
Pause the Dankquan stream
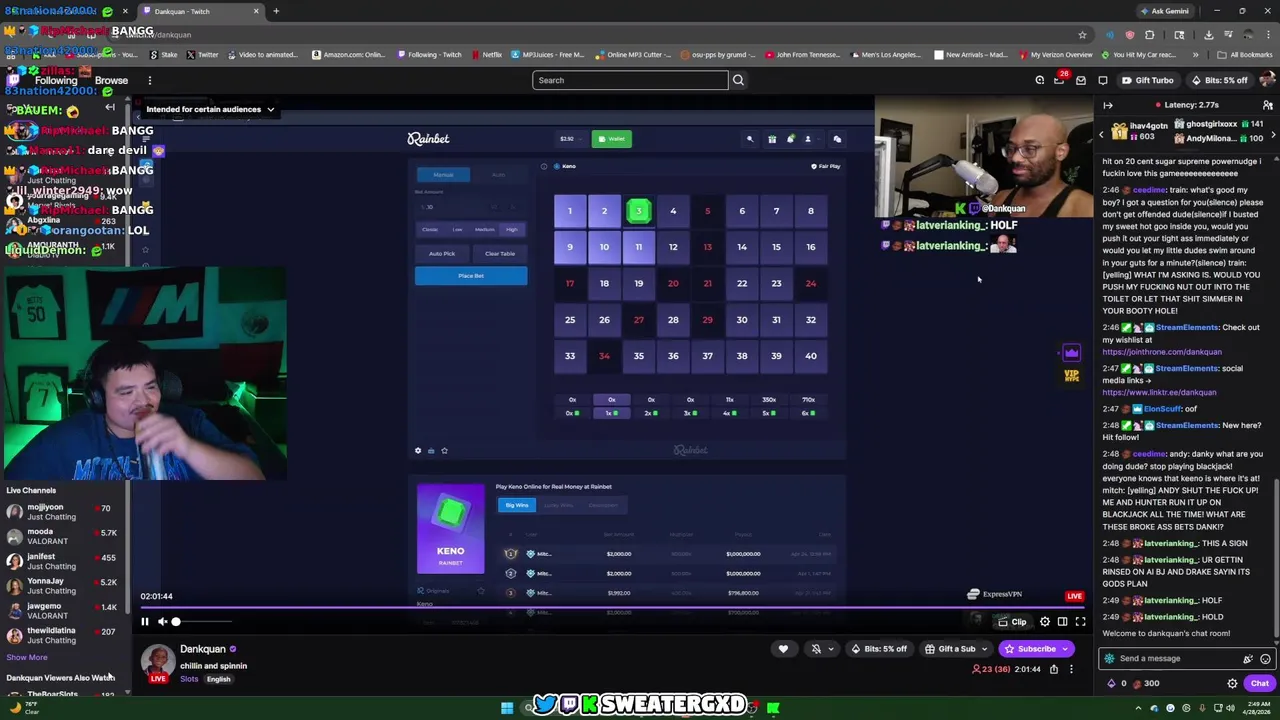144,622
